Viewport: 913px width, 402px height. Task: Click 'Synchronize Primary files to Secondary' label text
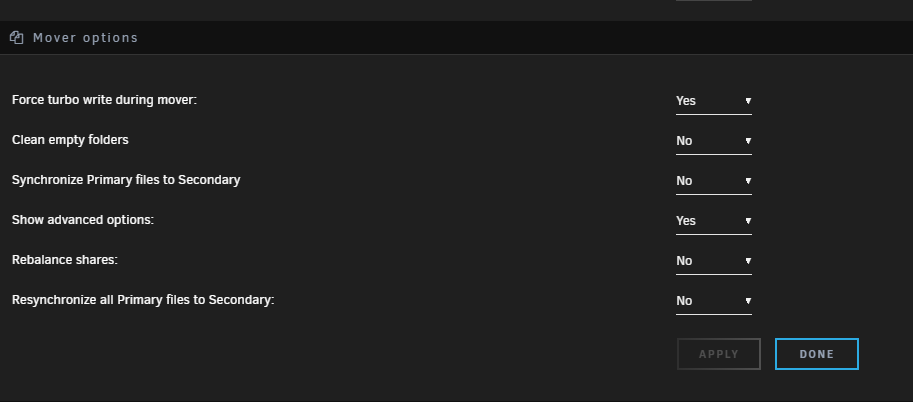[126, 180]
